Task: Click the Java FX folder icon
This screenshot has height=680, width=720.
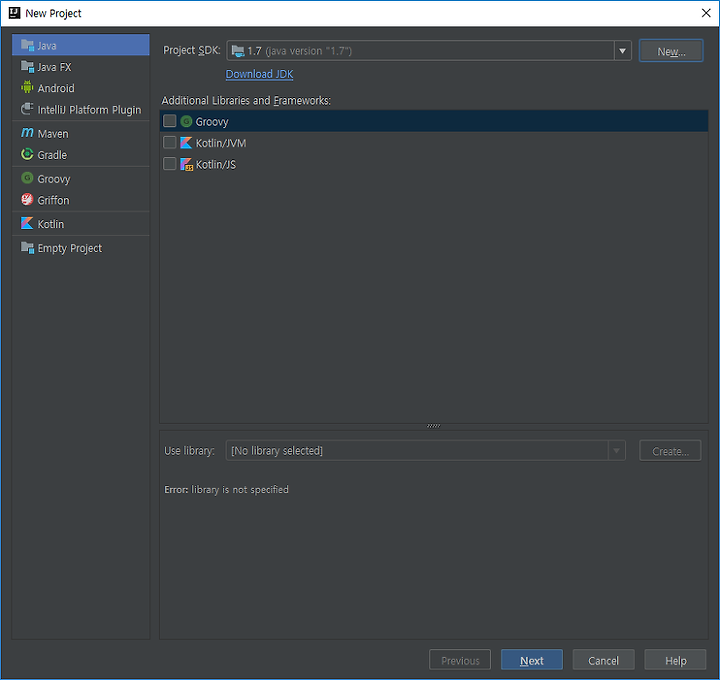Action: coord(27,67)
